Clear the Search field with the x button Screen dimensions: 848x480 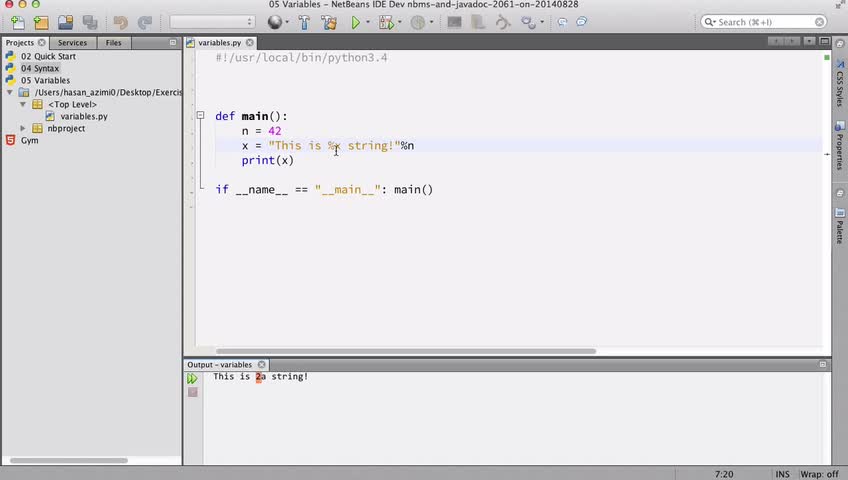click(x=820, y=22)
